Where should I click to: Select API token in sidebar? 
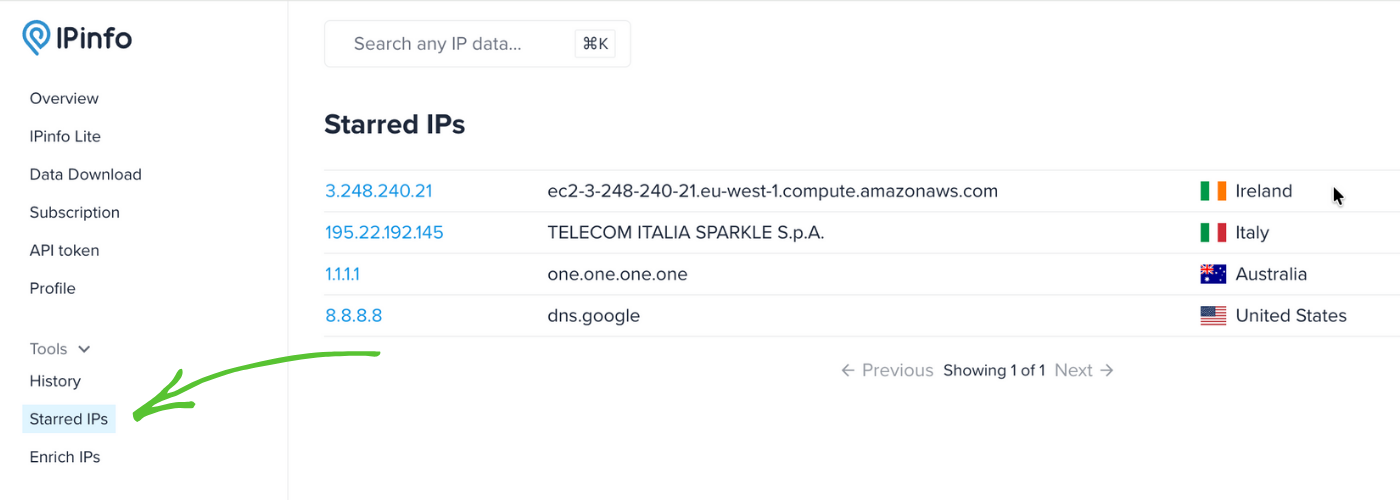click(x=64, y=250)
